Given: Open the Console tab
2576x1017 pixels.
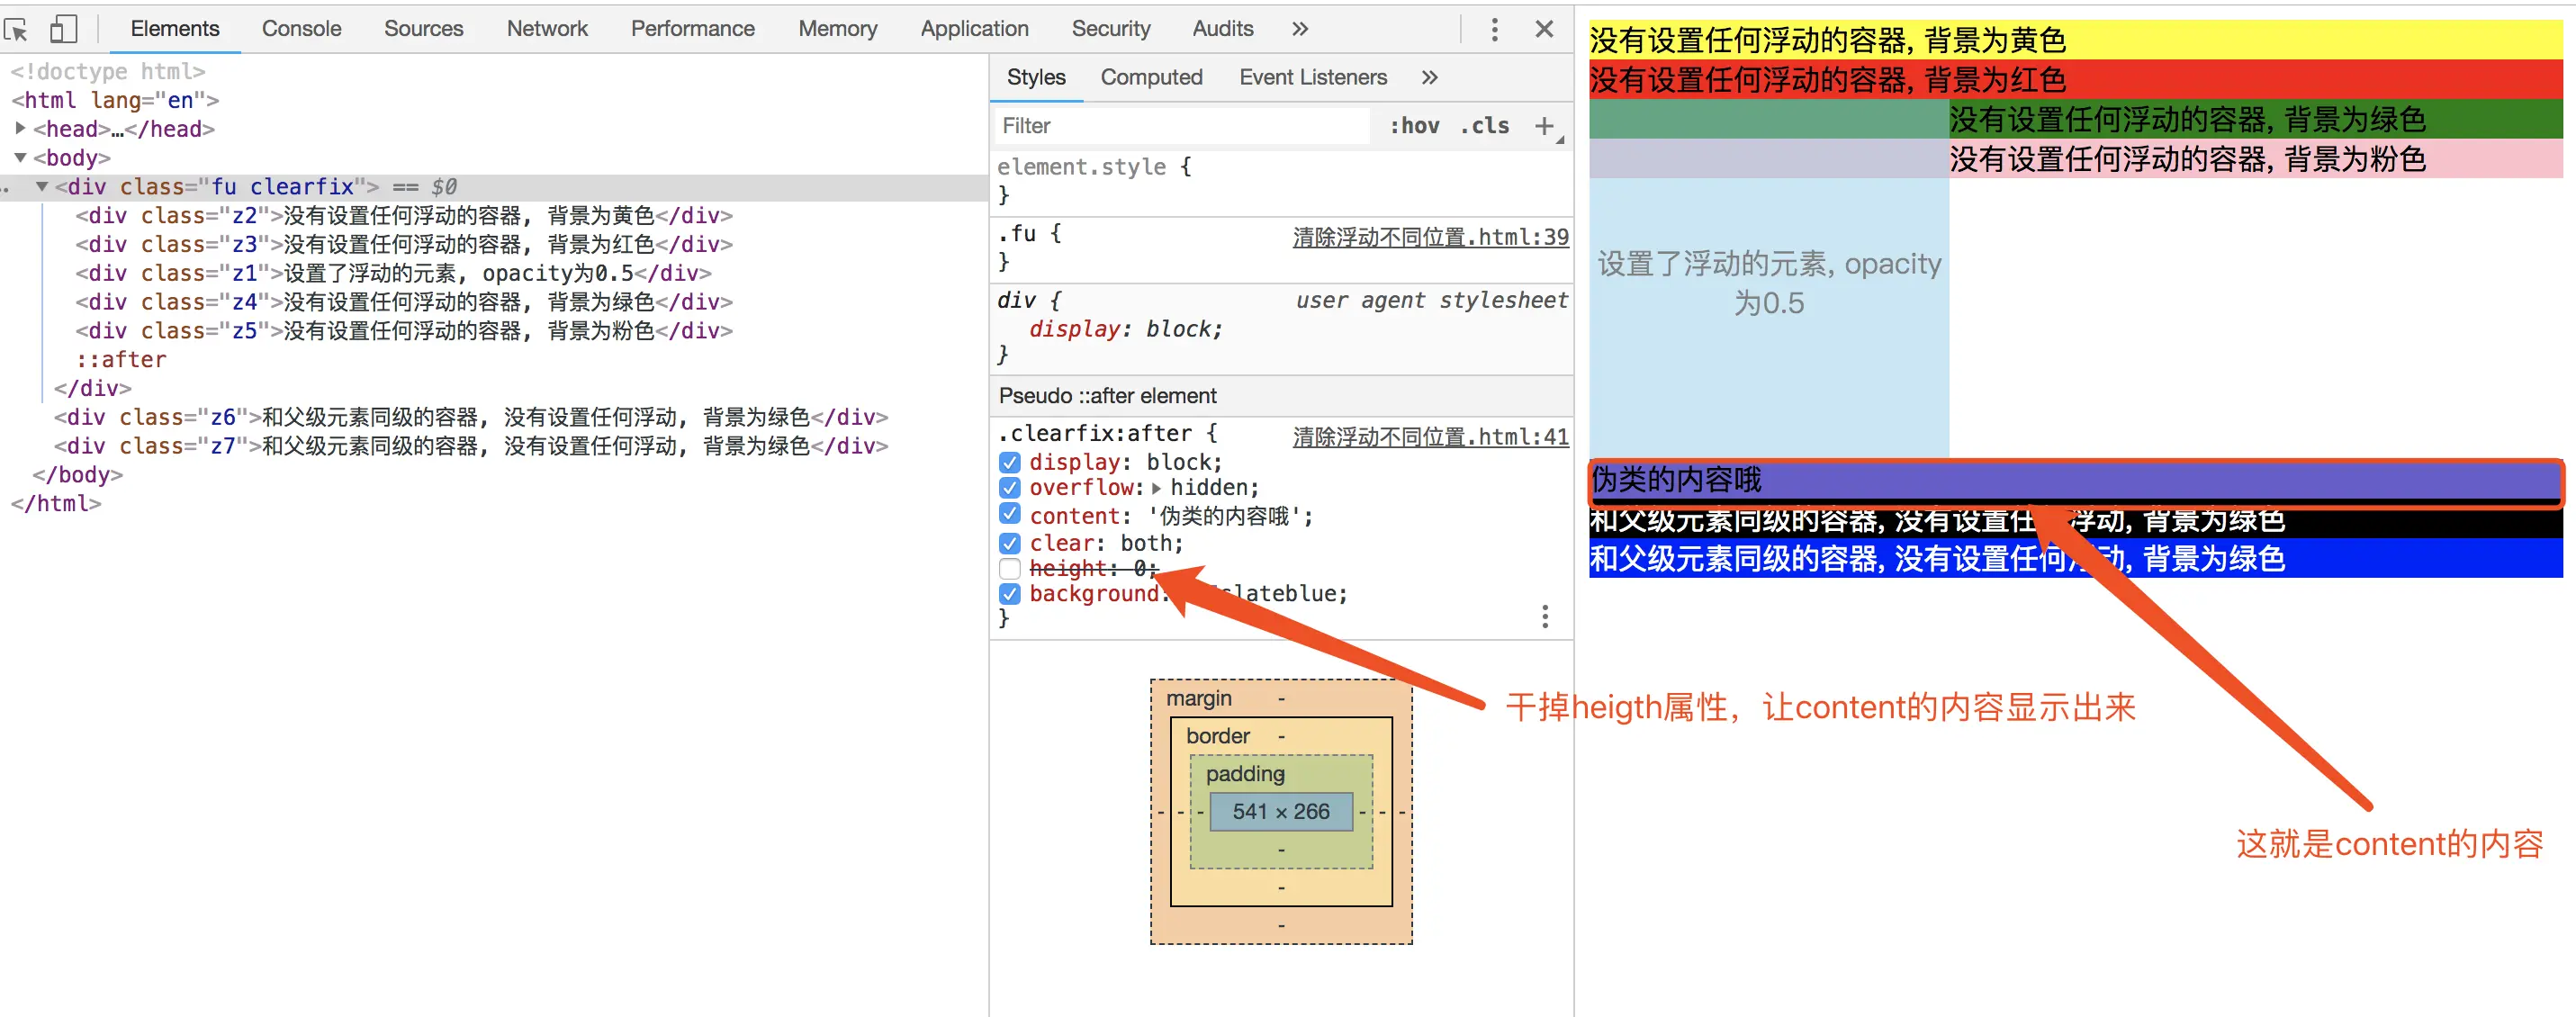Looking at the screenshot, I should click(301, 29).
